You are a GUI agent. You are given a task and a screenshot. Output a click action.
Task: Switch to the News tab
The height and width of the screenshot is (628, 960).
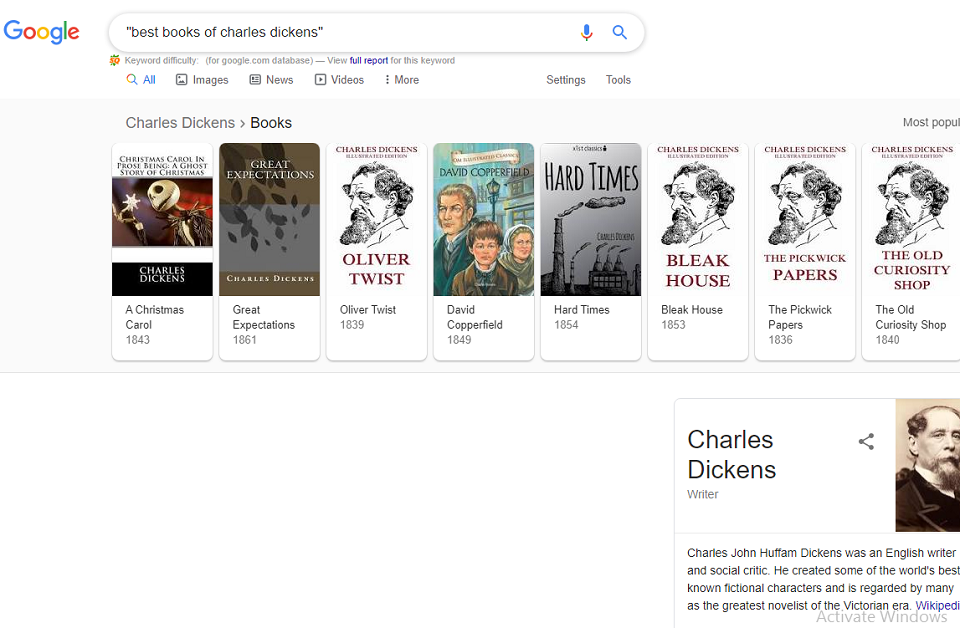pos(271,80)
